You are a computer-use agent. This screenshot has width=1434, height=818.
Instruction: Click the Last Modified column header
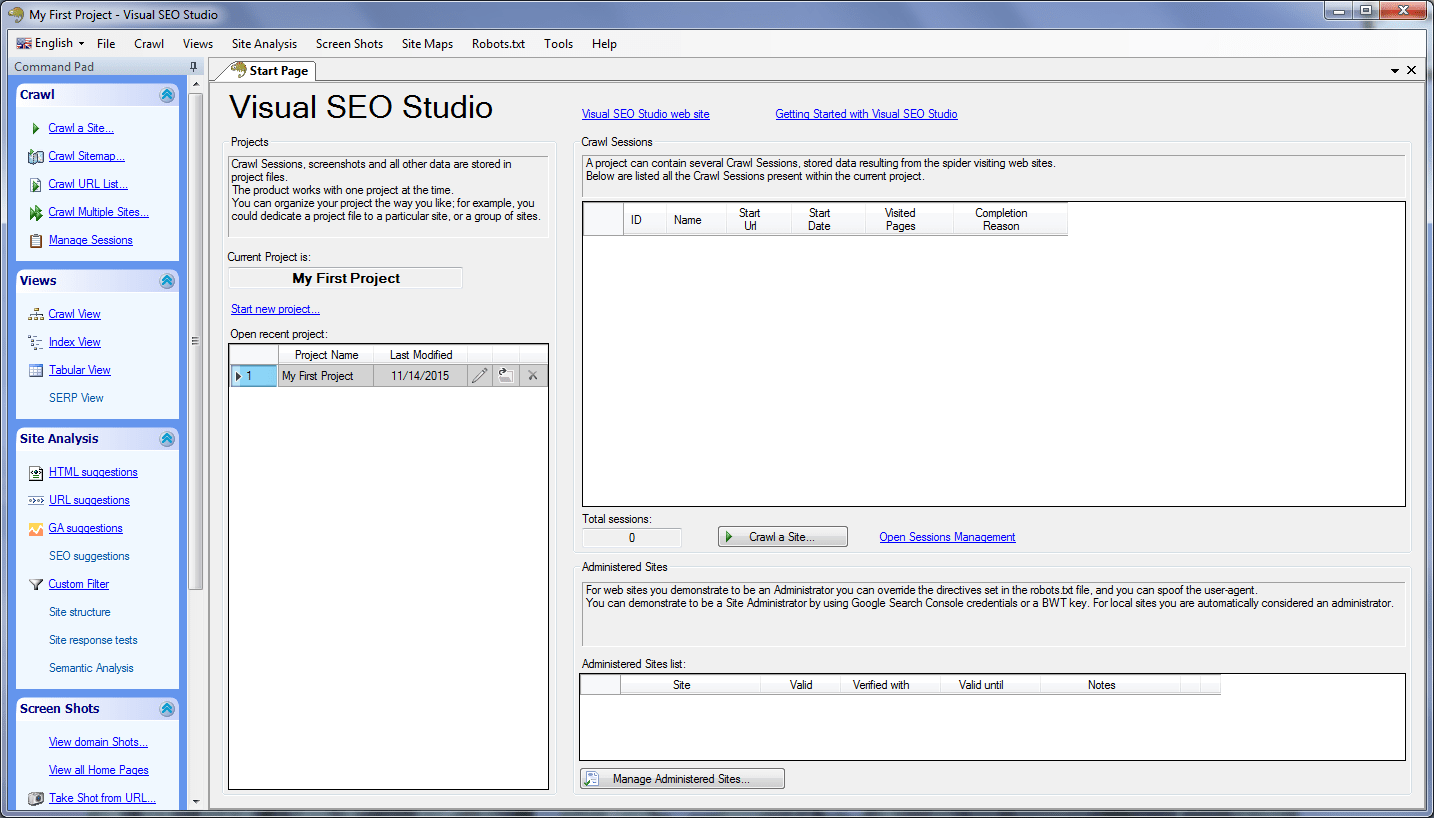click(421, 355)
